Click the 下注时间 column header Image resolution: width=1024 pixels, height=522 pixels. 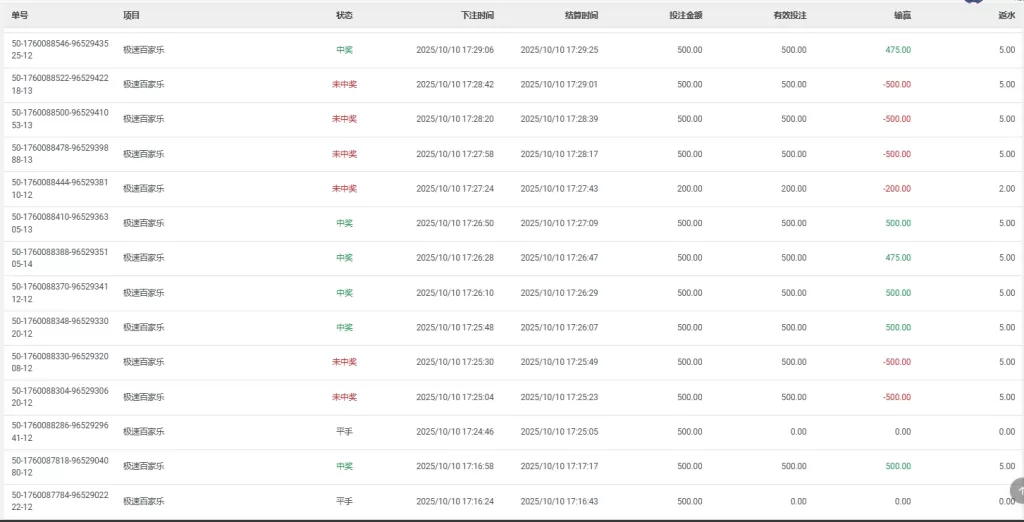[x=477, y=16]
